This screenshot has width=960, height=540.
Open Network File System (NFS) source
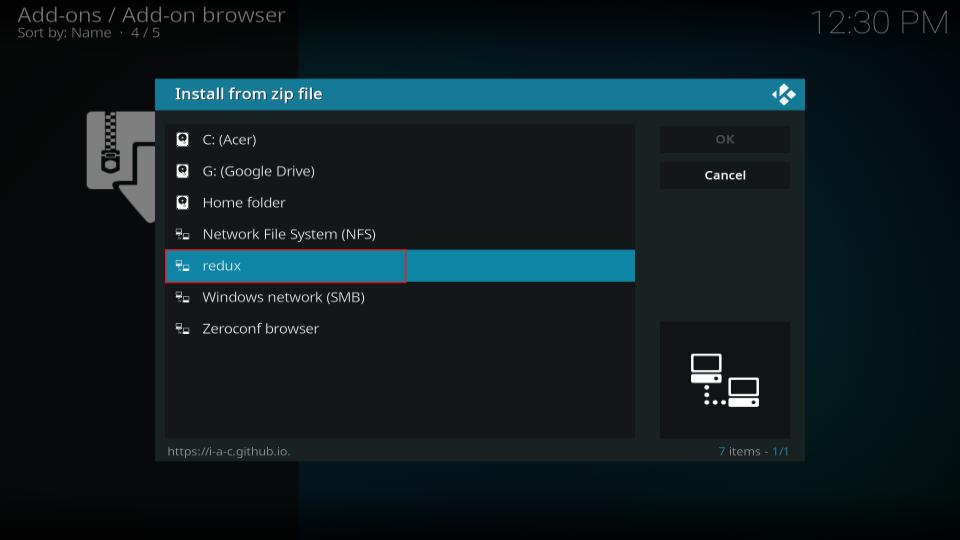400,234
